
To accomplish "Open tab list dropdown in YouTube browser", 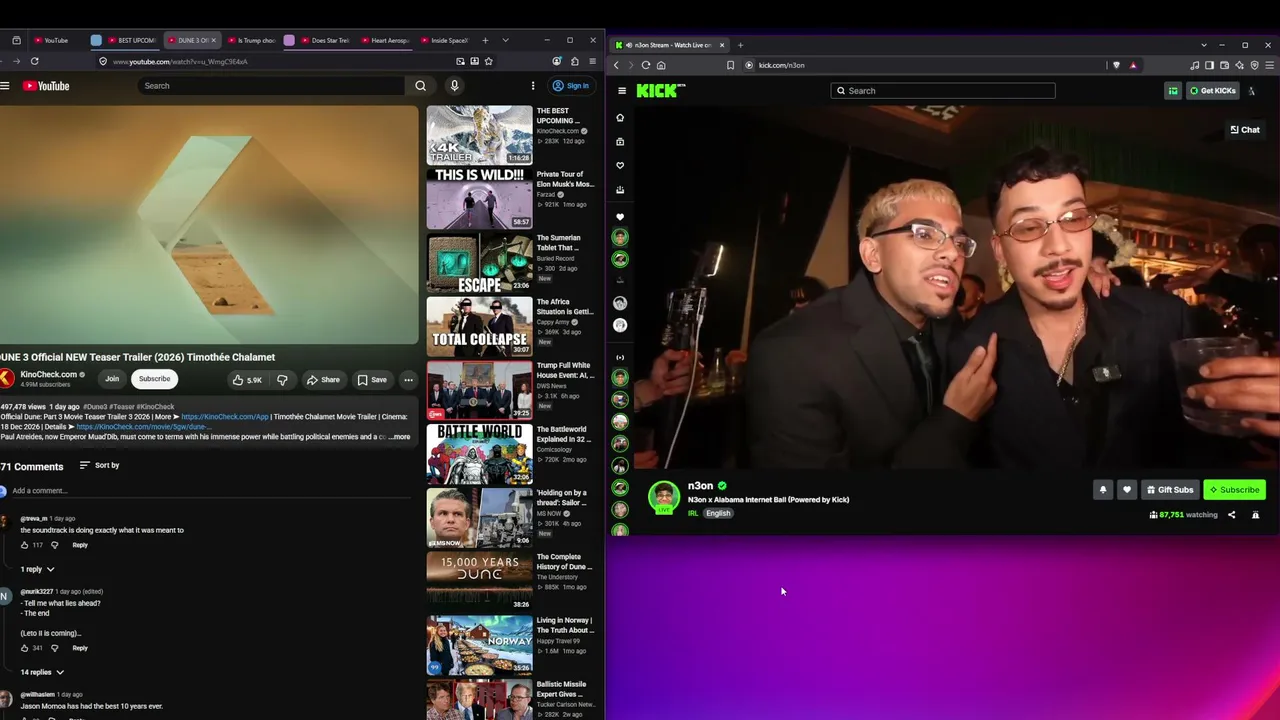I will click(505, 40).
